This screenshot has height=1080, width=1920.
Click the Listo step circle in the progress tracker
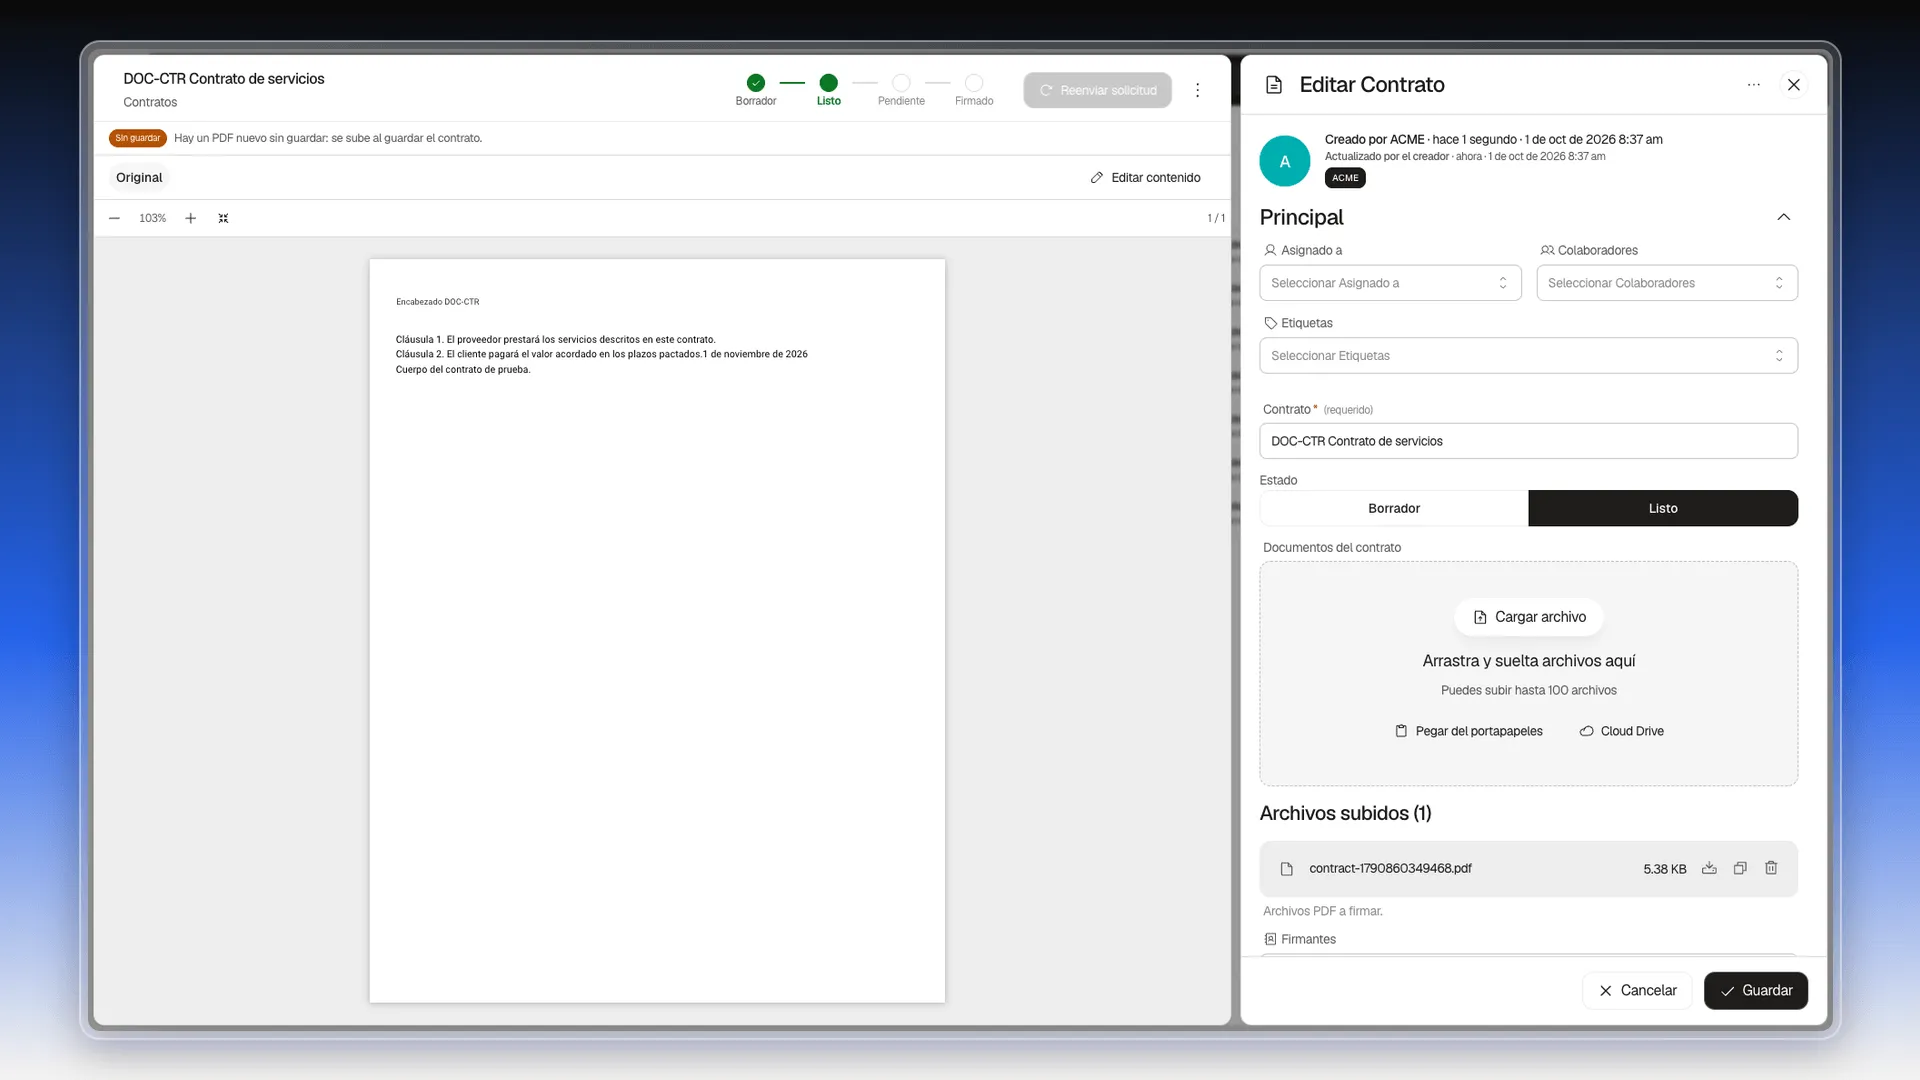(x=828, y=83)
